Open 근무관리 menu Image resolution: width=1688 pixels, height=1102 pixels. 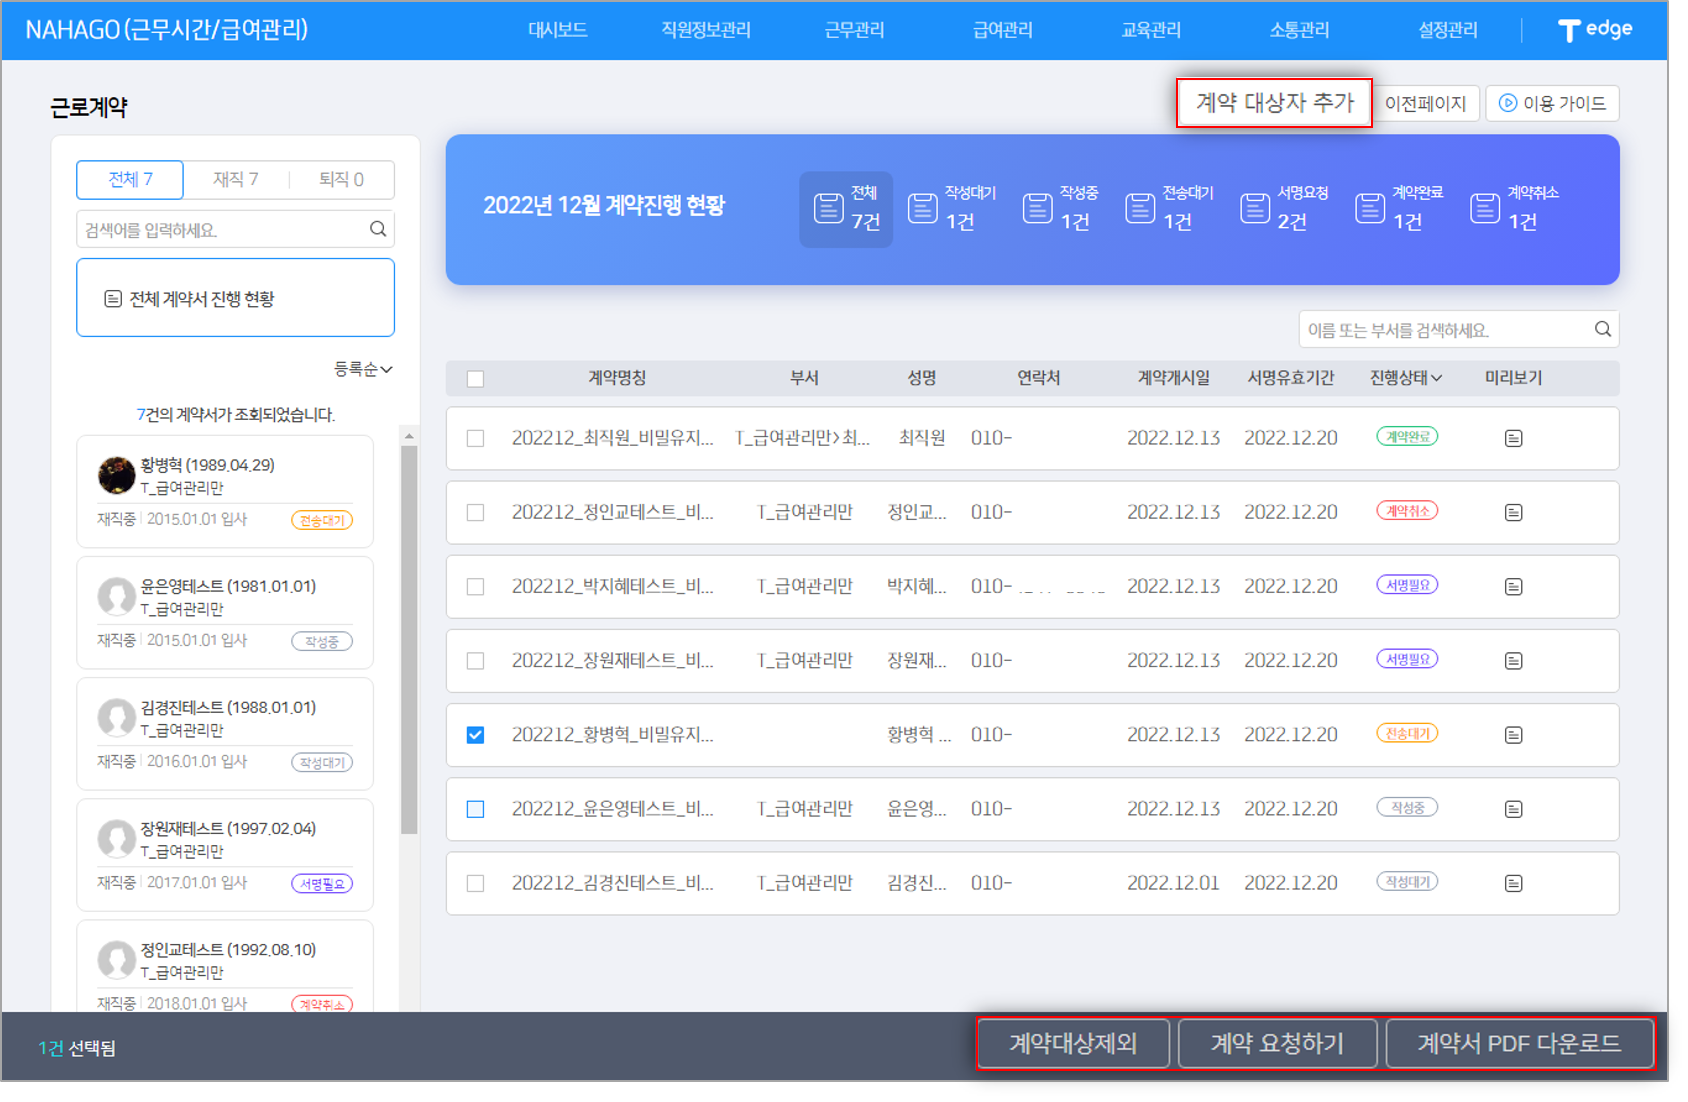pyautogui.click(x=854, y=30)
